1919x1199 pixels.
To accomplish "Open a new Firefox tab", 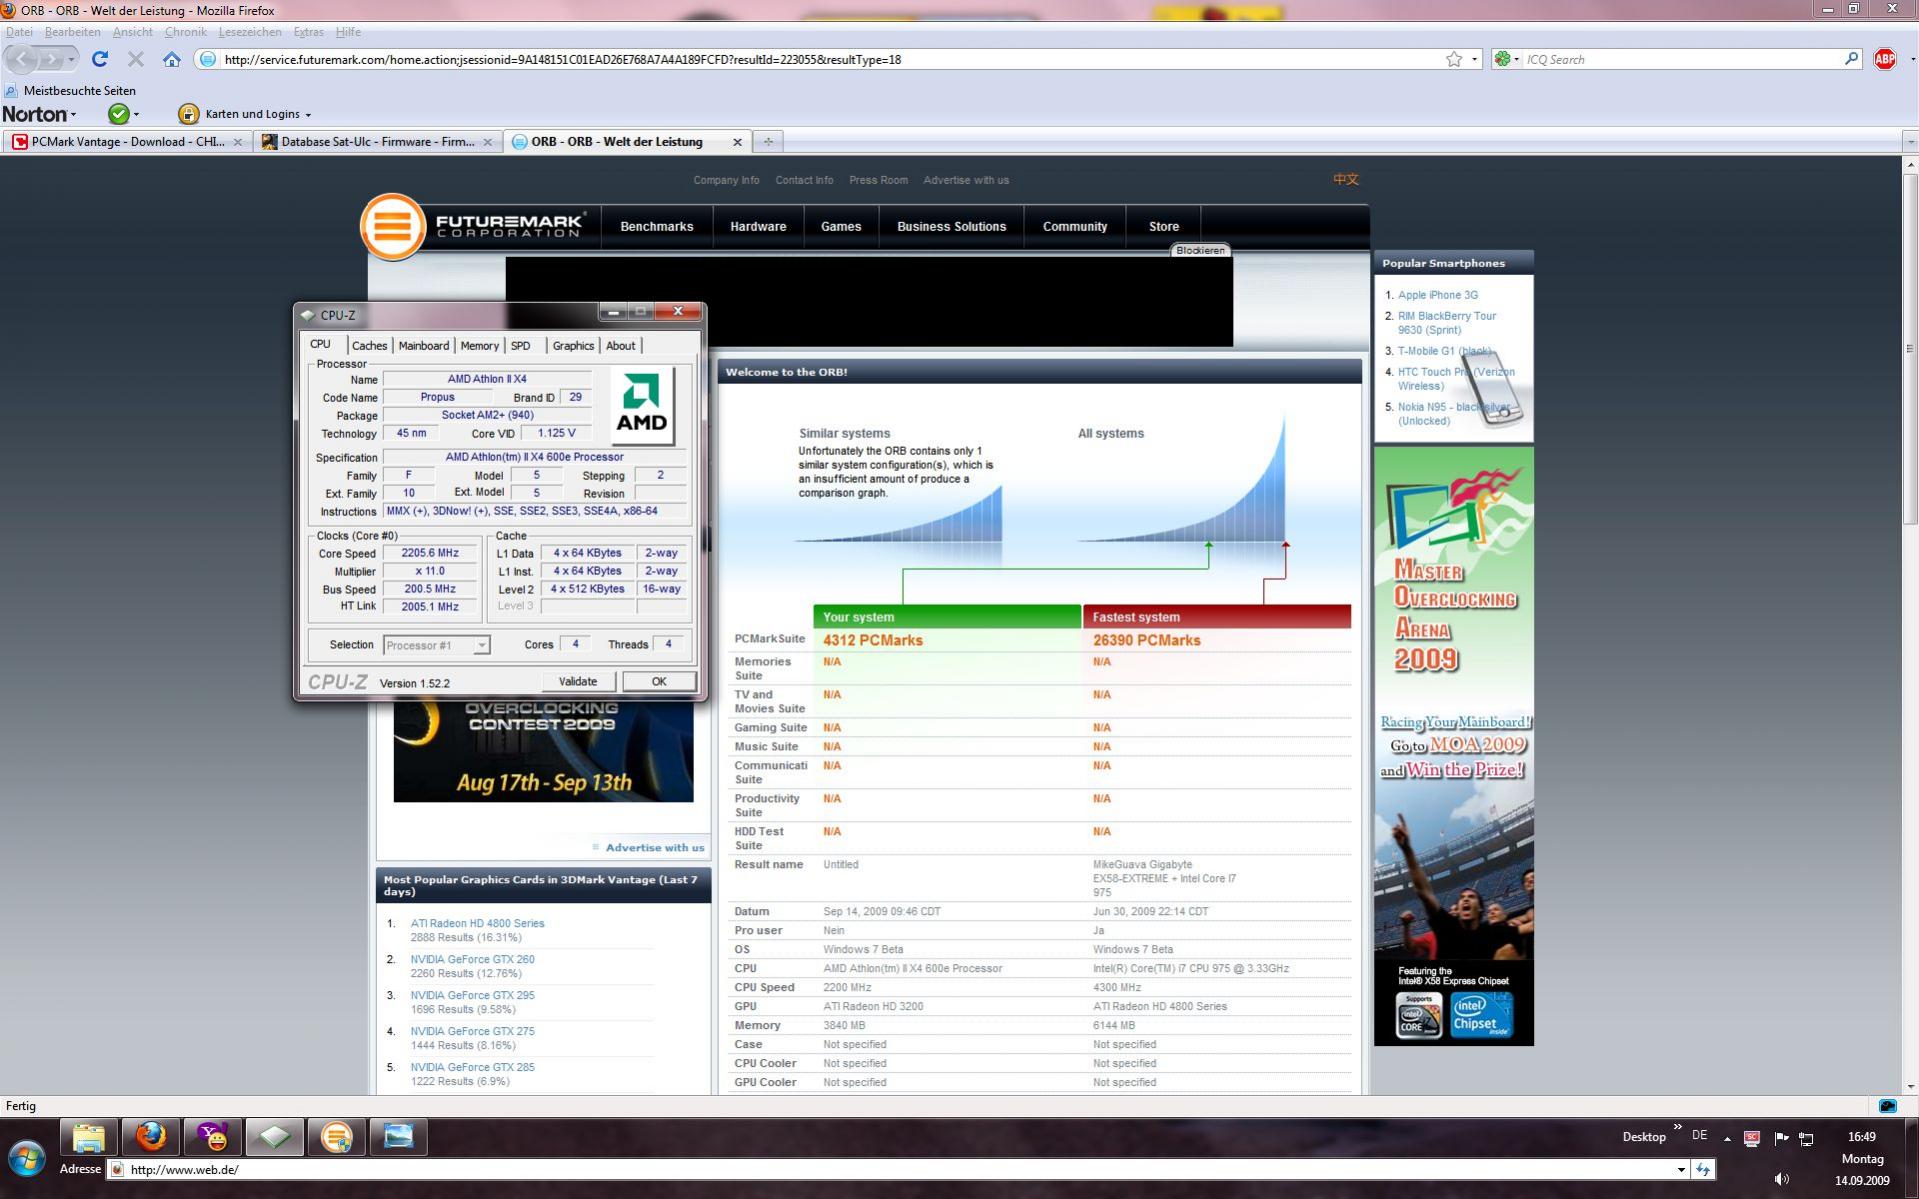I will pyautogui.click(x=768, y=142).
